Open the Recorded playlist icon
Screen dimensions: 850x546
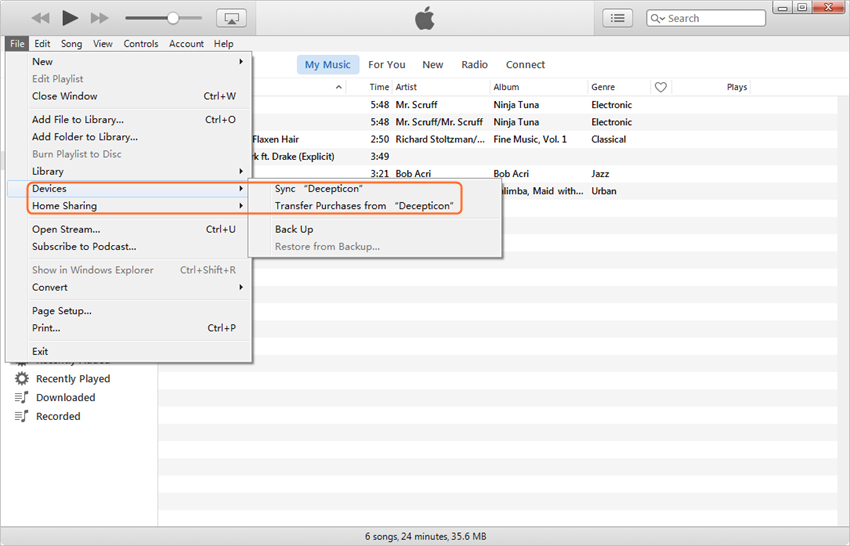(21, 416)
